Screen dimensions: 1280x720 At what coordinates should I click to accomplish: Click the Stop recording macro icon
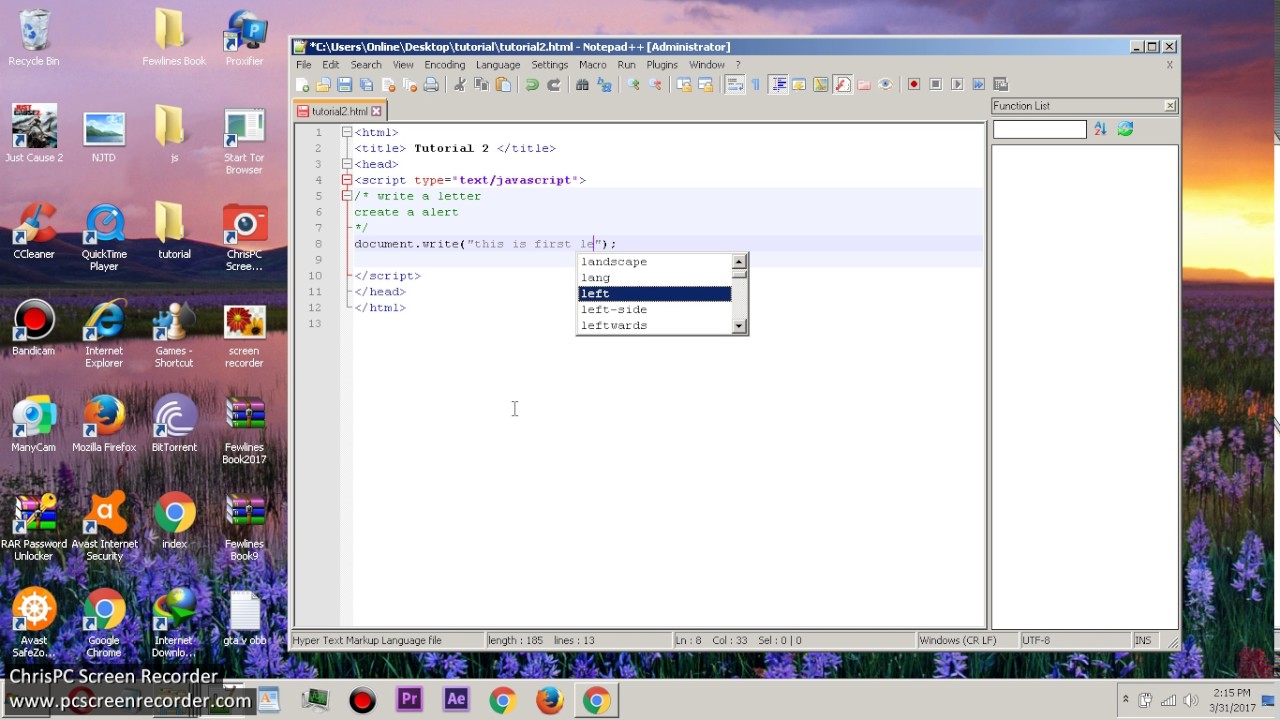point(935,85)
